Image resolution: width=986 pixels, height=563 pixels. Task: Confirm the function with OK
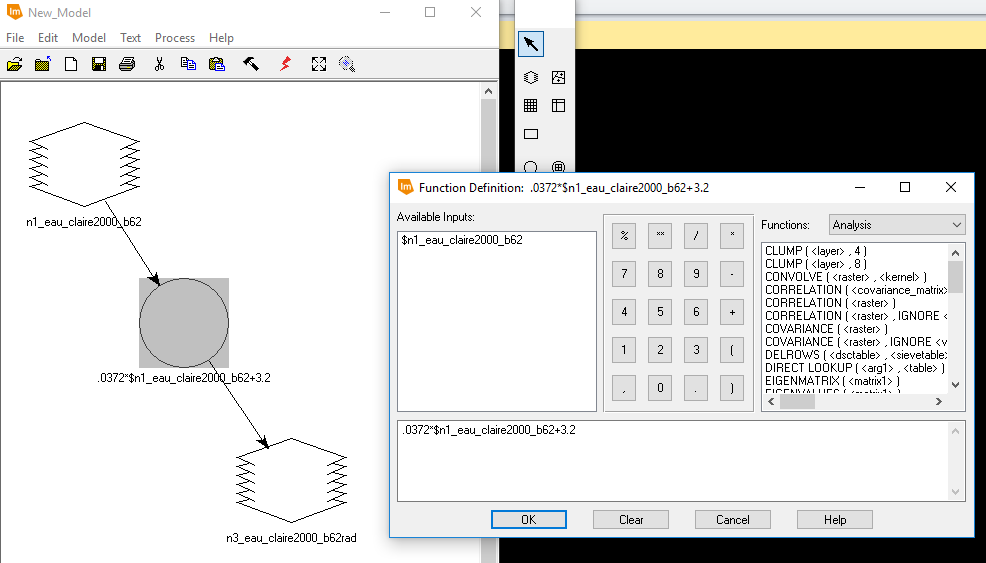pos(529,520)
